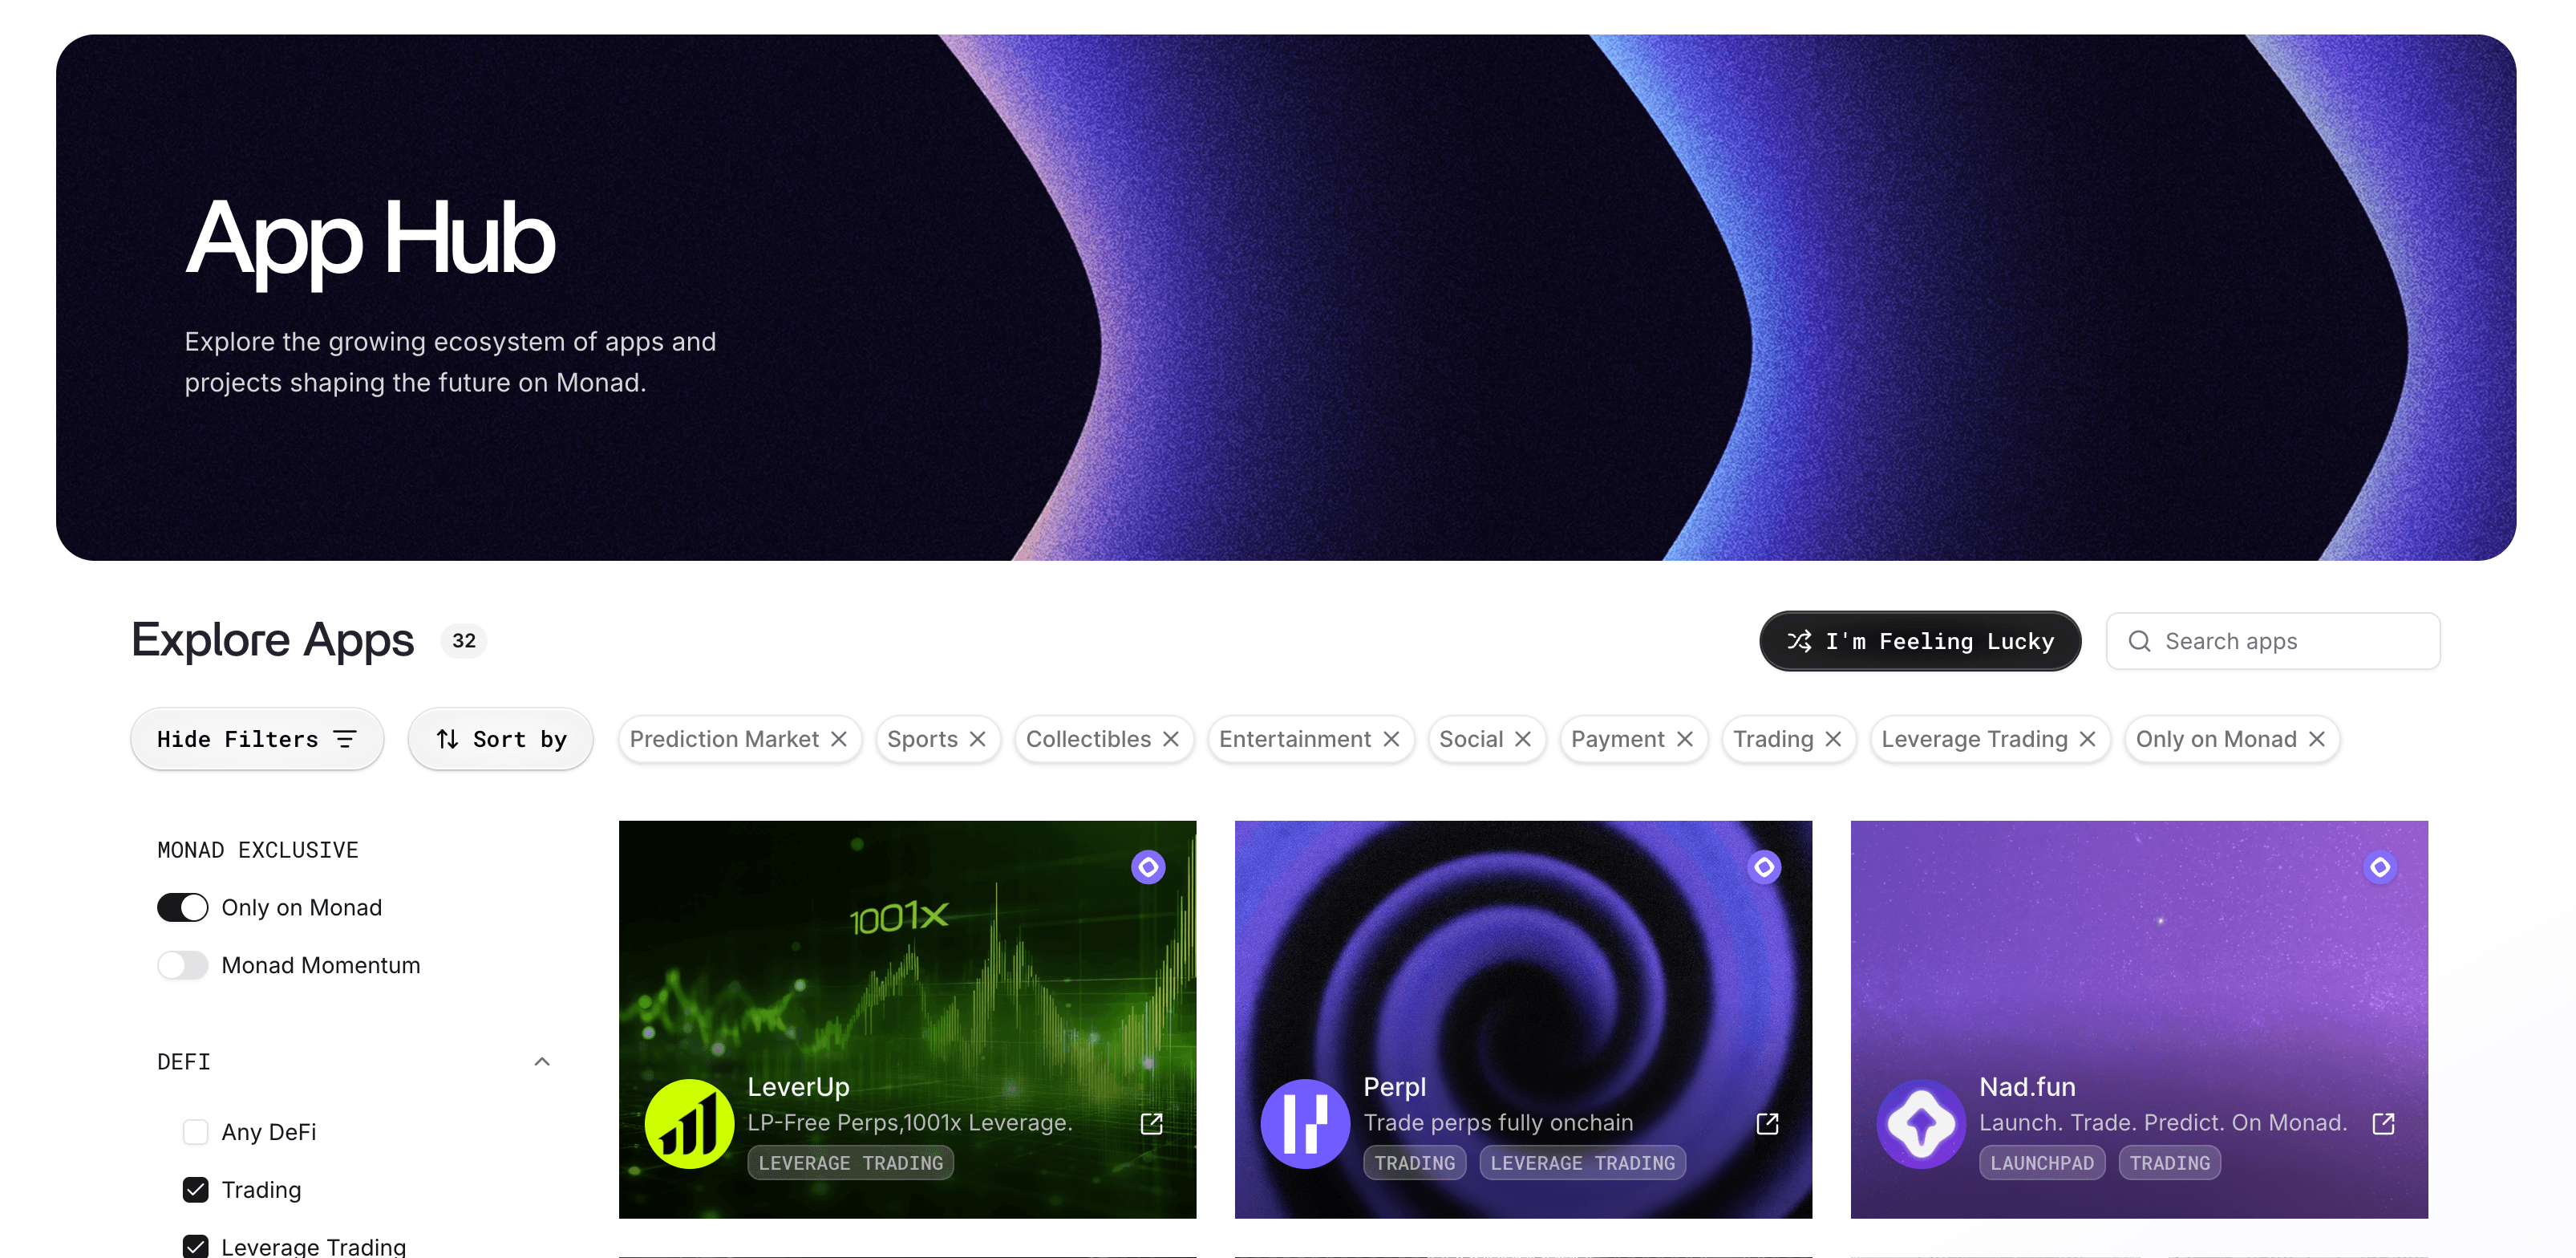This screenshot has height=1258, width=2576.
Task: Click the I'm Feeling Lucky button
Action: click(x=1920, y=641)
